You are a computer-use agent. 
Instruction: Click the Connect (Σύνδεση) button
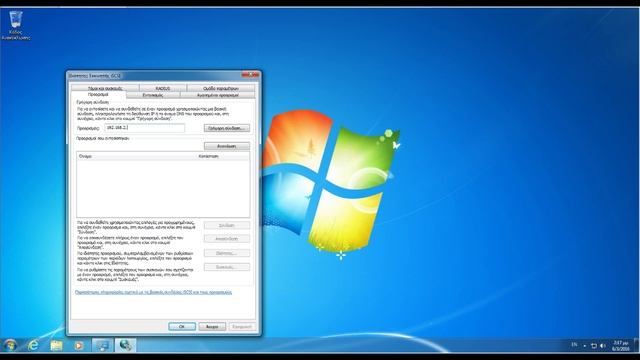[x=227, y=225]
